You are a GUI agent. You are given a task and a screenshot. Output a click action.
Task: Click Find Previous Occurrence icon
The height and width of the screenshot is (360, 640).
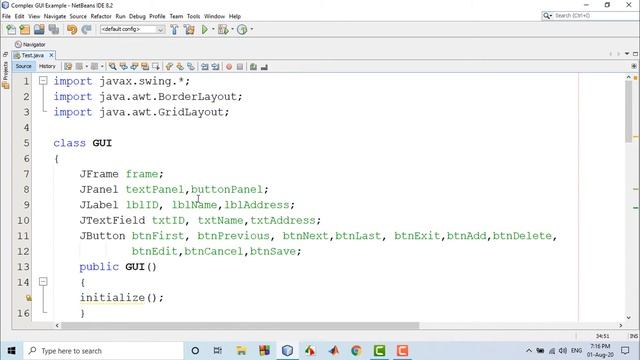pos(123,67)
